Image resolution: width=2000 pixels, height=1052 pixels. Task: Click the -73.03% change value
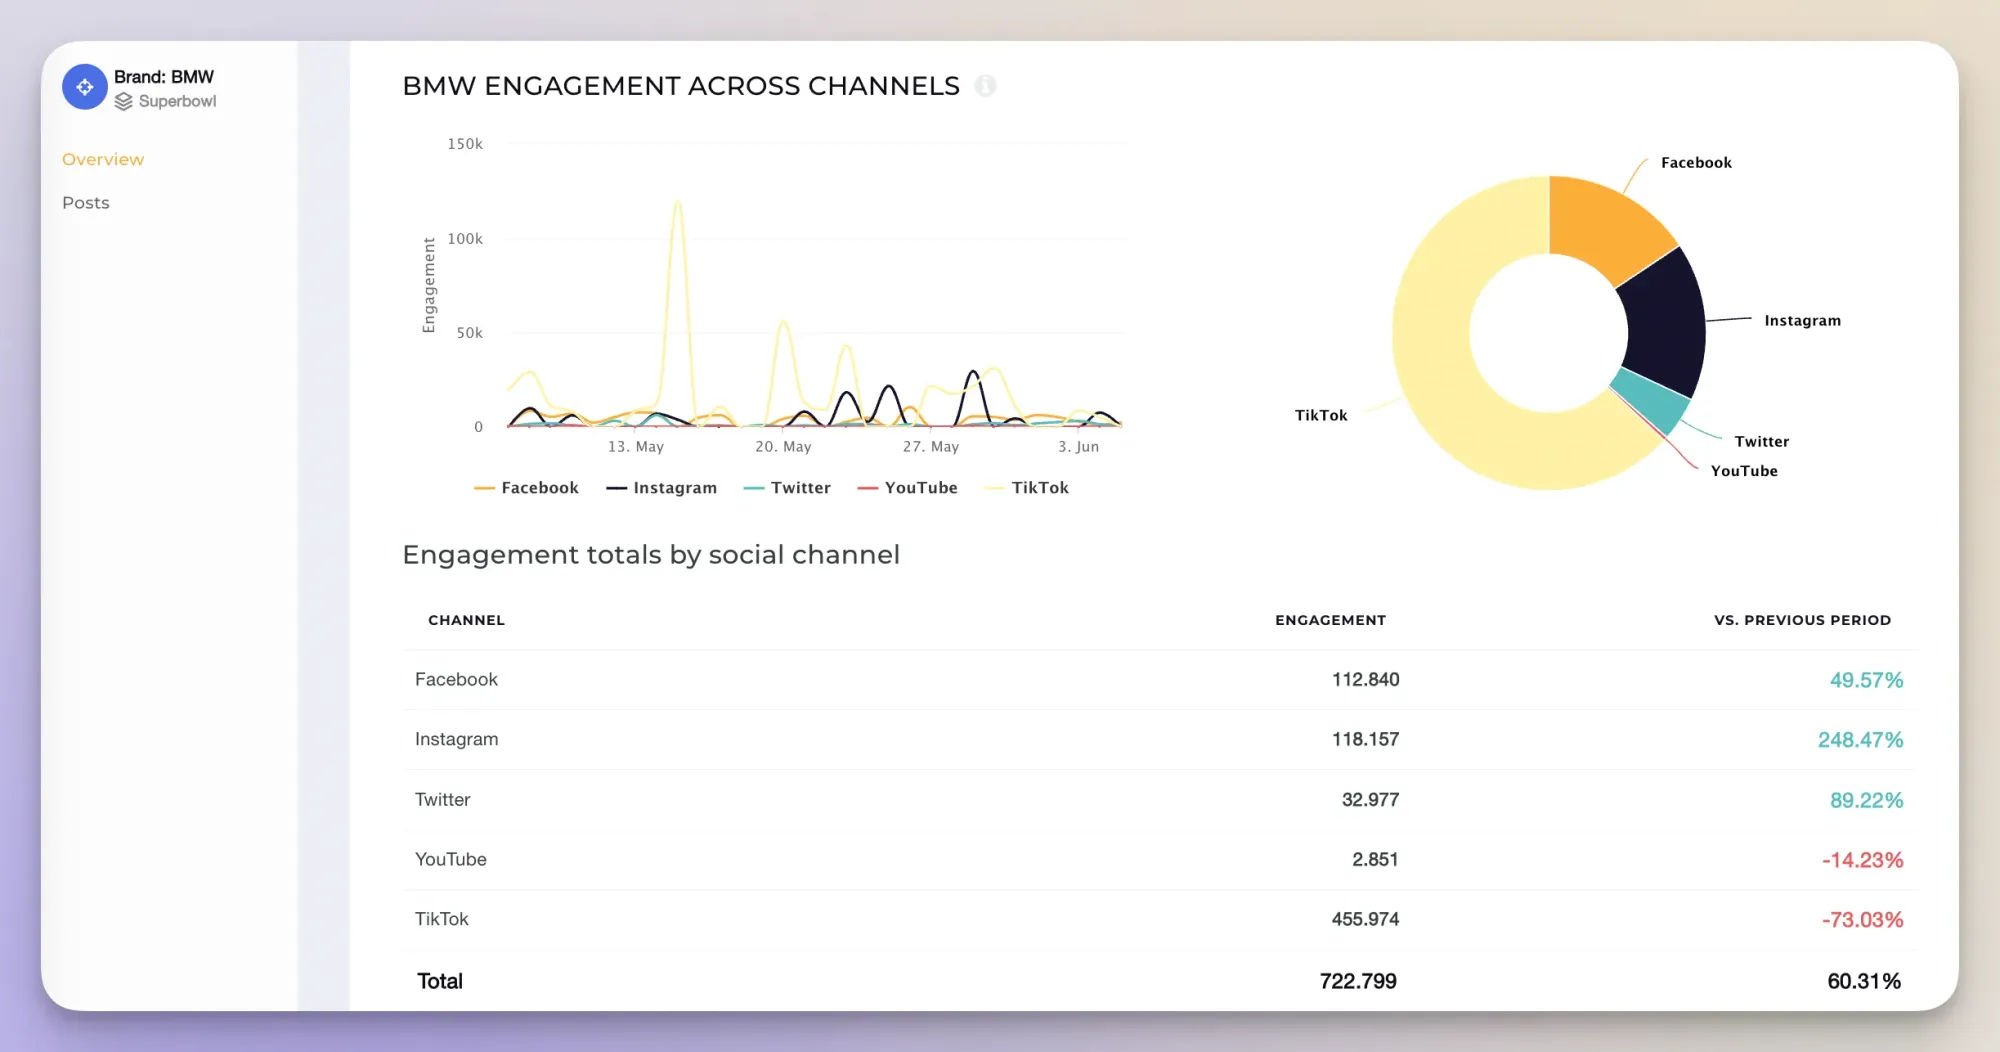1862,920
